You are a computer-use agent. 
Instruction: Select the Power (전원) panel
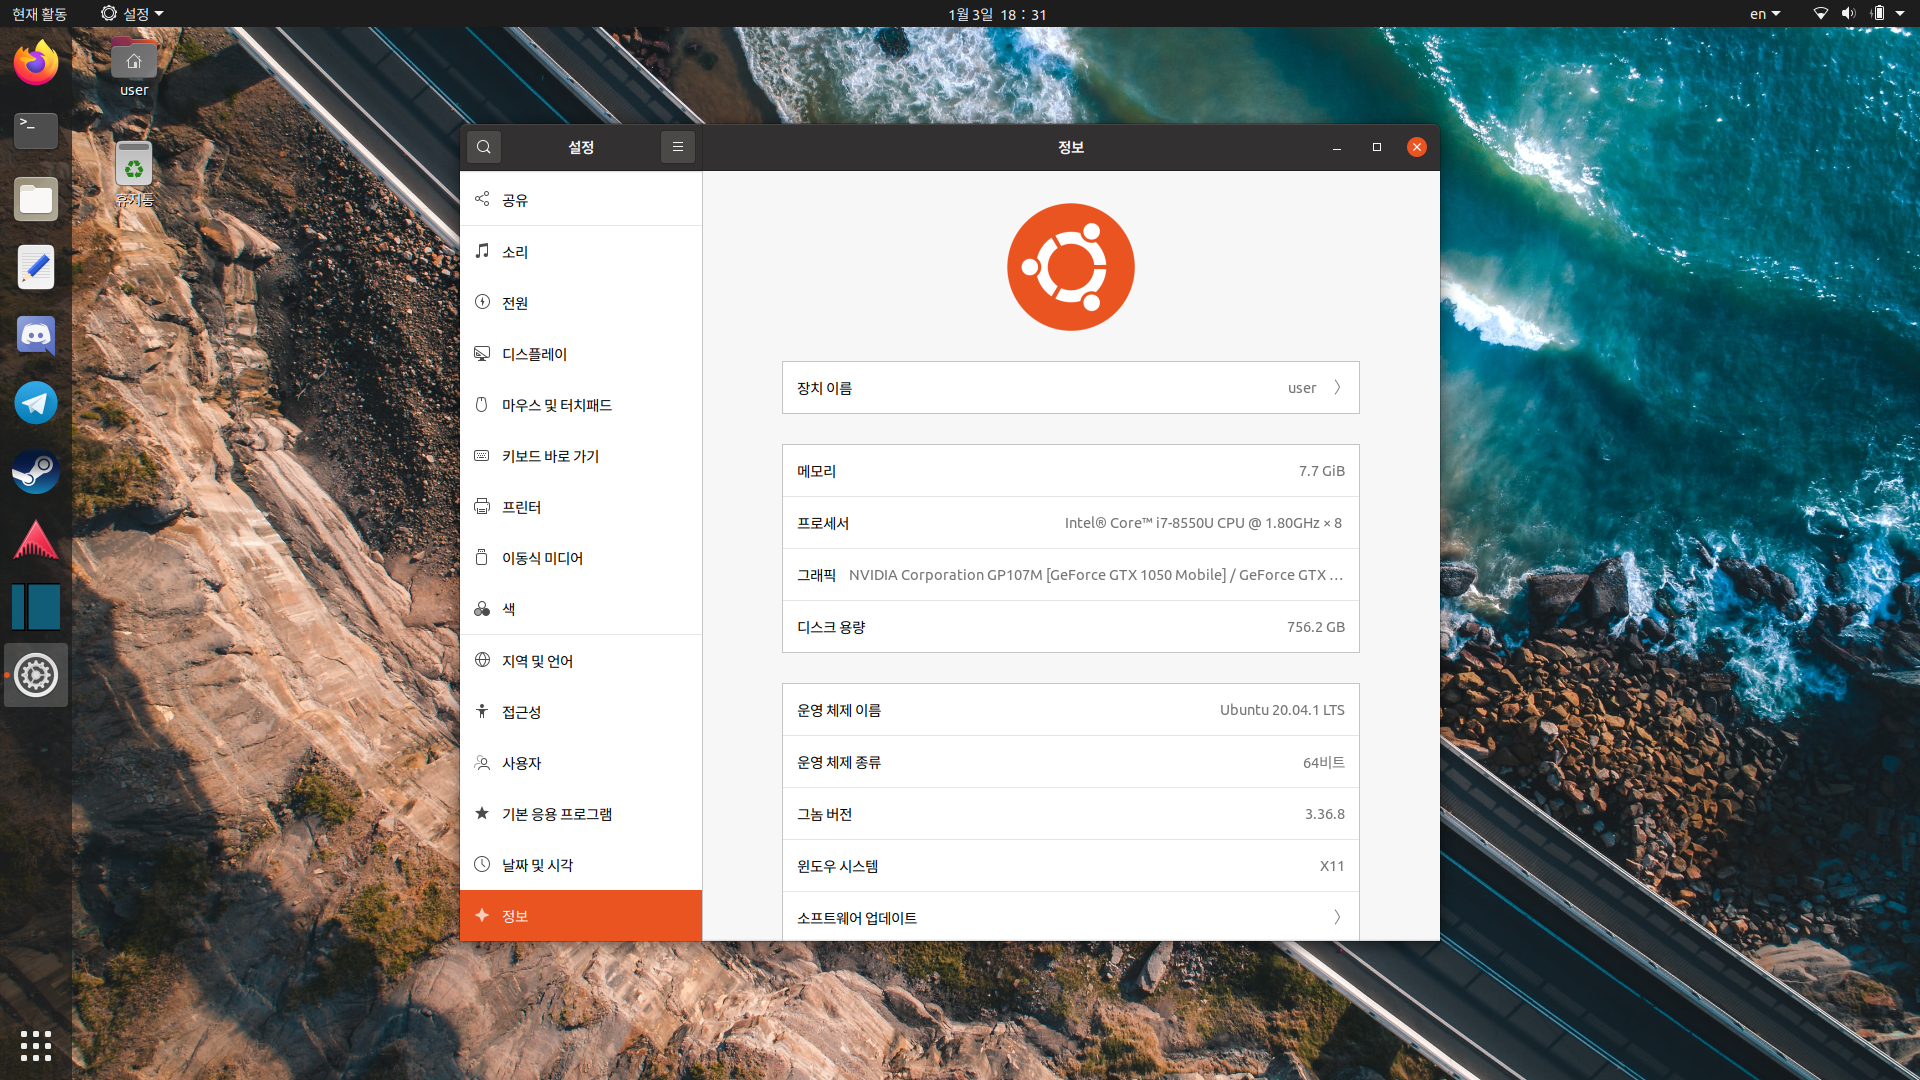[580, 303]
